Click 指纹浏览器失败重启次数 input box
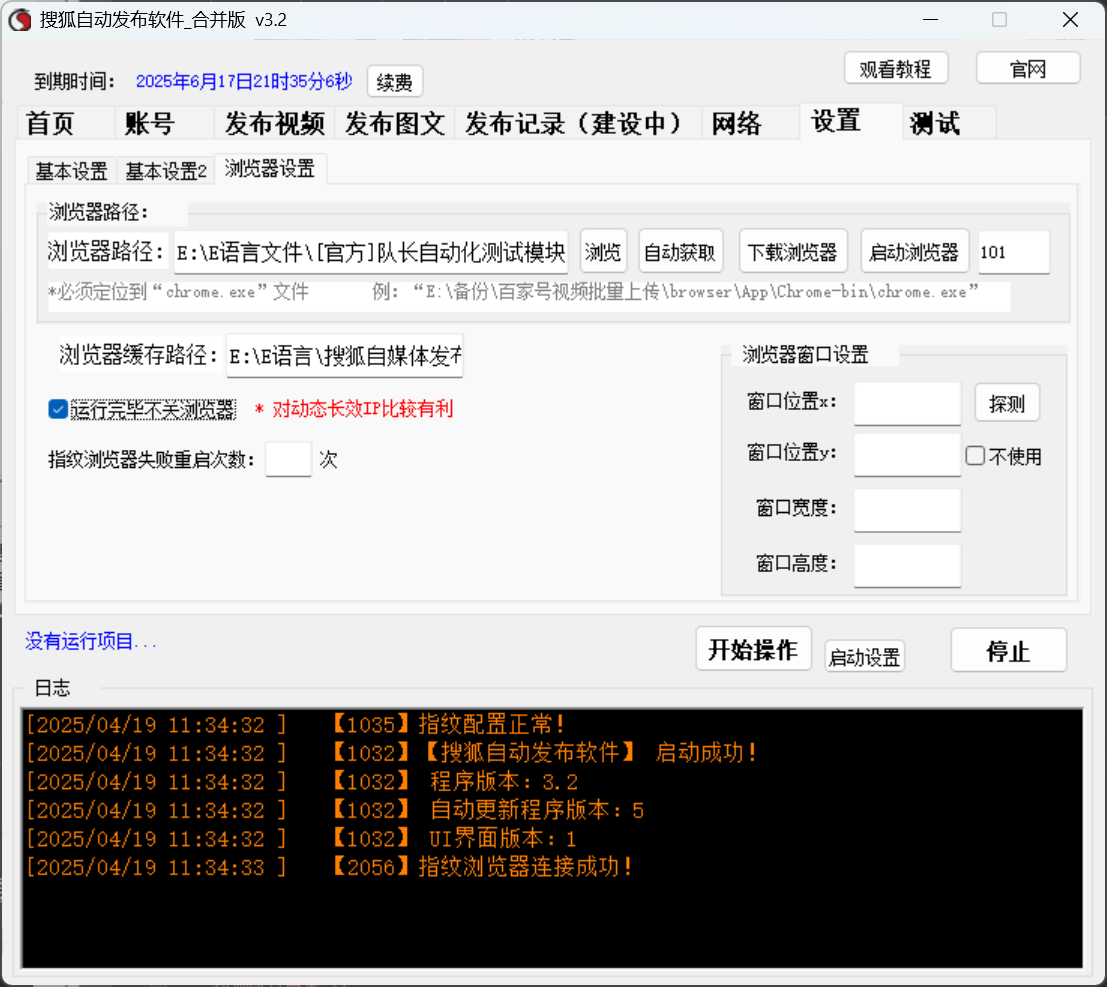The image size is (1107, 987). click(288, 460)
